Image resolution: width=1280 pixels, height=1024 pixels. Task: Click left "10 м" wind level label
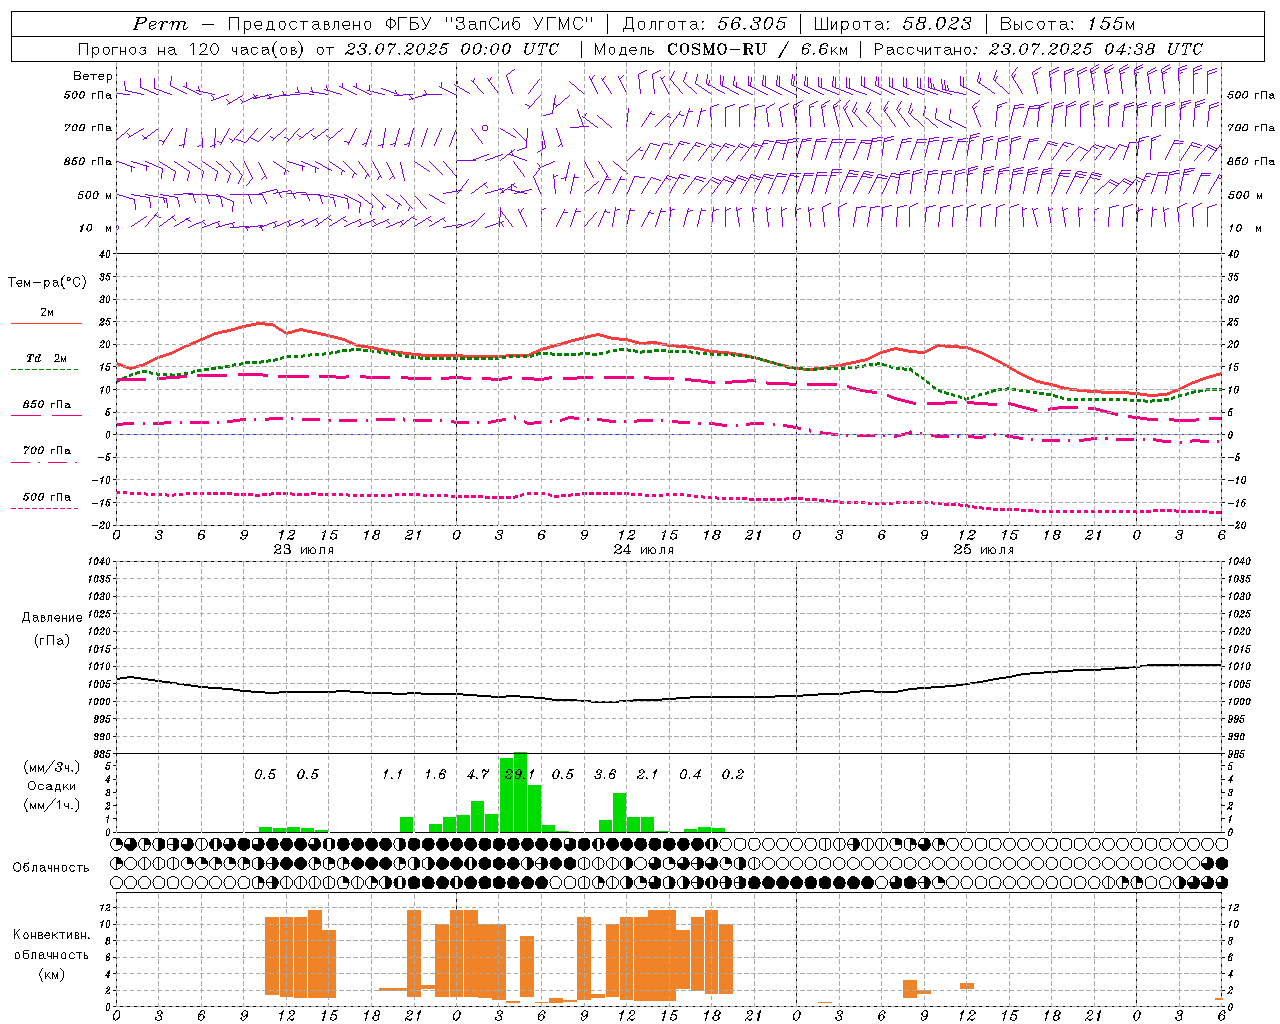(x=96, y=228)
